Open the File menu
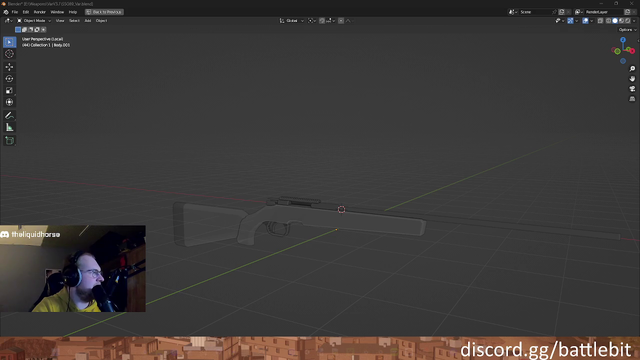This screenshot has height=360, width=640. point(15,12)
